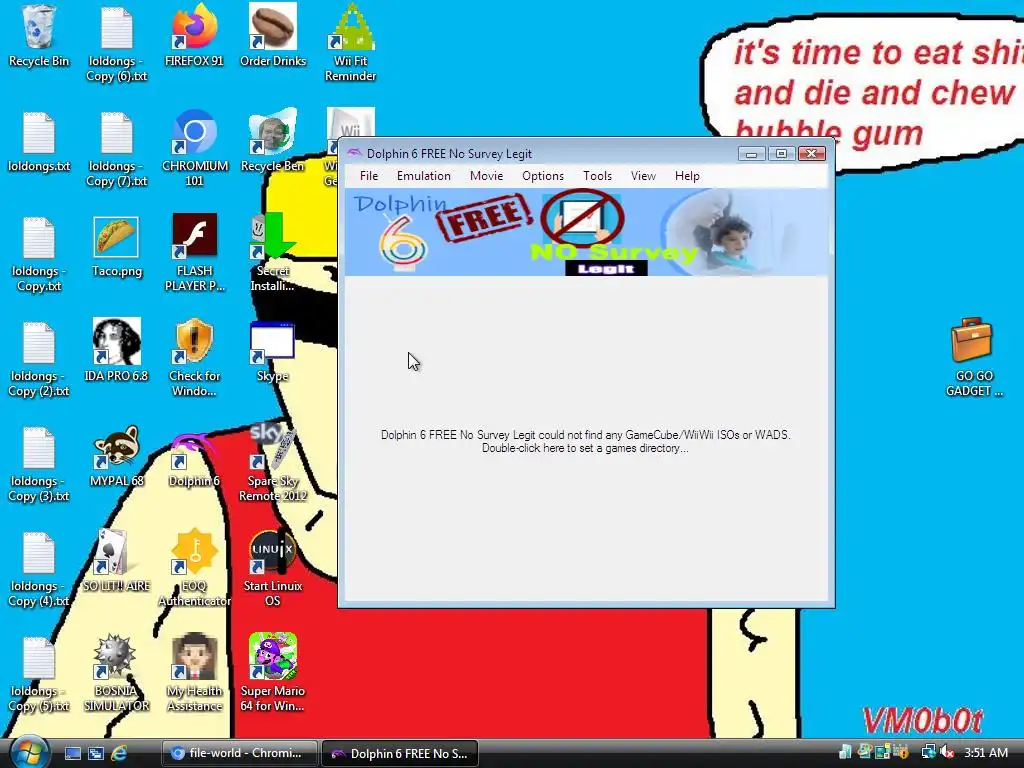1024x768 pixels.
Task: Click Switch between windows quick launch icon
Action: pos(96,753)
